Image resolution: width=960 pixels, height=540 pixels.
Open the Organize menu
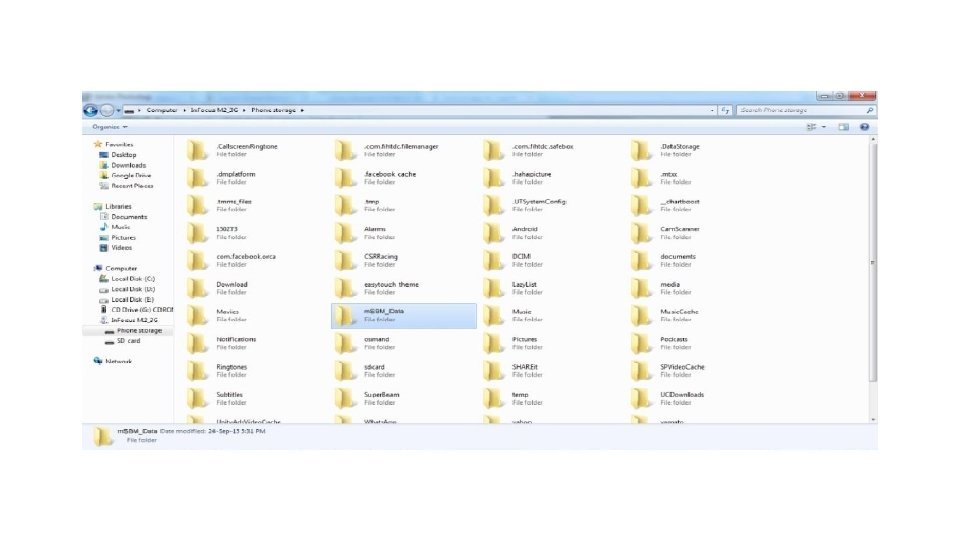click(x=110, y=127)
